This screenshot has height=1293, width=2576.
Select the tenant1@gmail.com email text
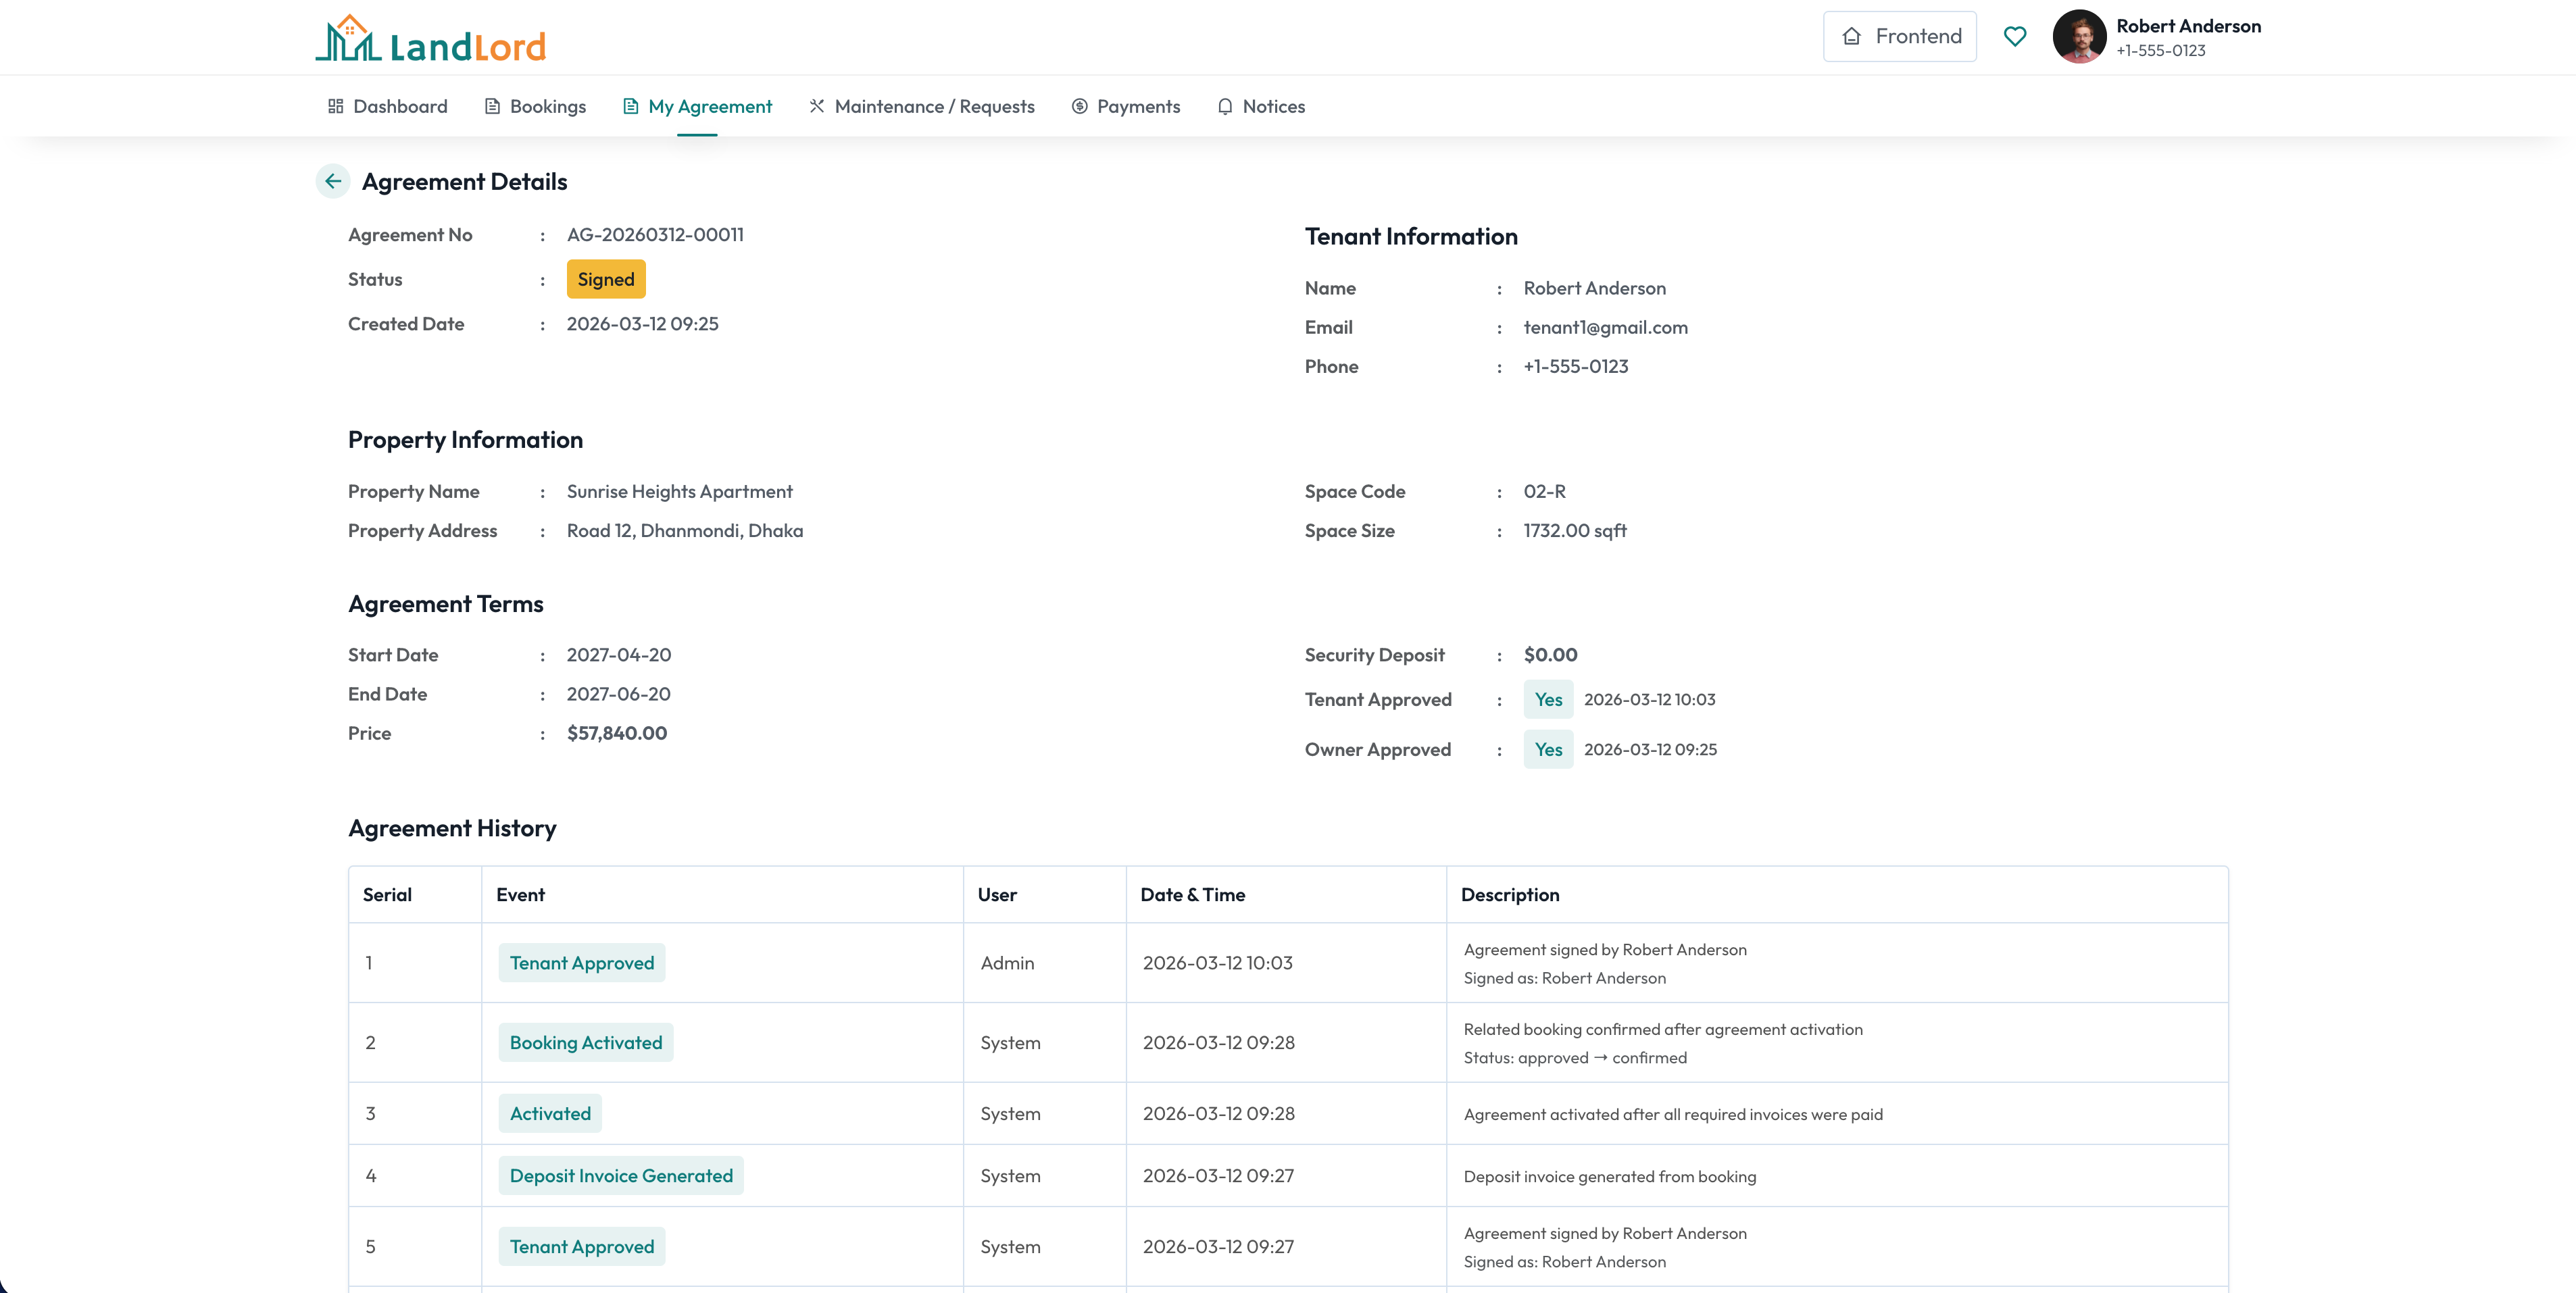tap(1606, 327)
